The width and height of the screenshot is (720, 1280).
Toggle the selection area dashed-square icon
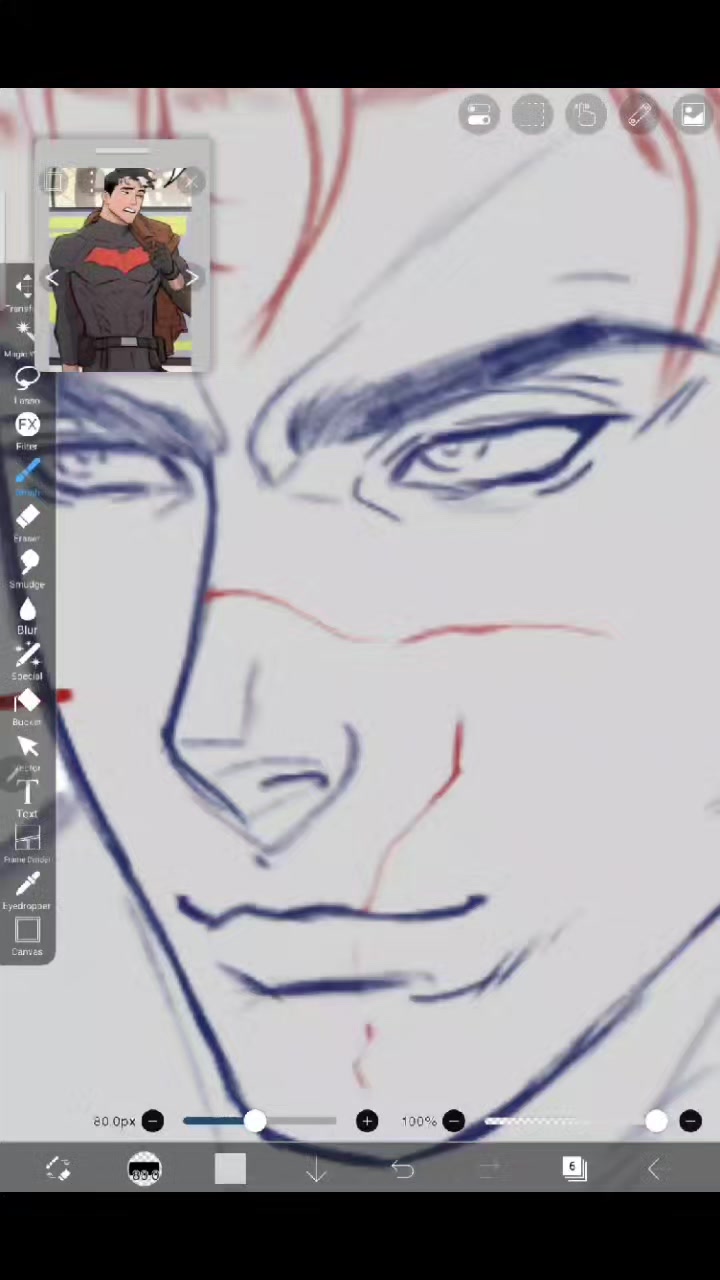[532, 114]
